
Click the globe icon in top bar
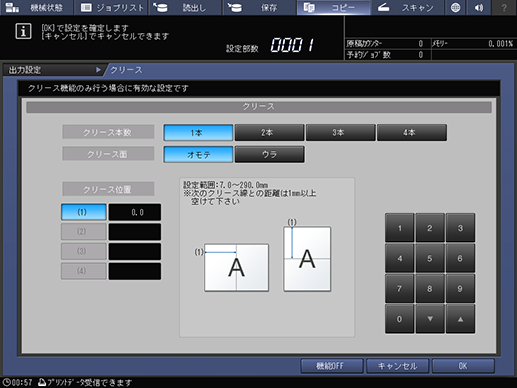tap(455, 7)
